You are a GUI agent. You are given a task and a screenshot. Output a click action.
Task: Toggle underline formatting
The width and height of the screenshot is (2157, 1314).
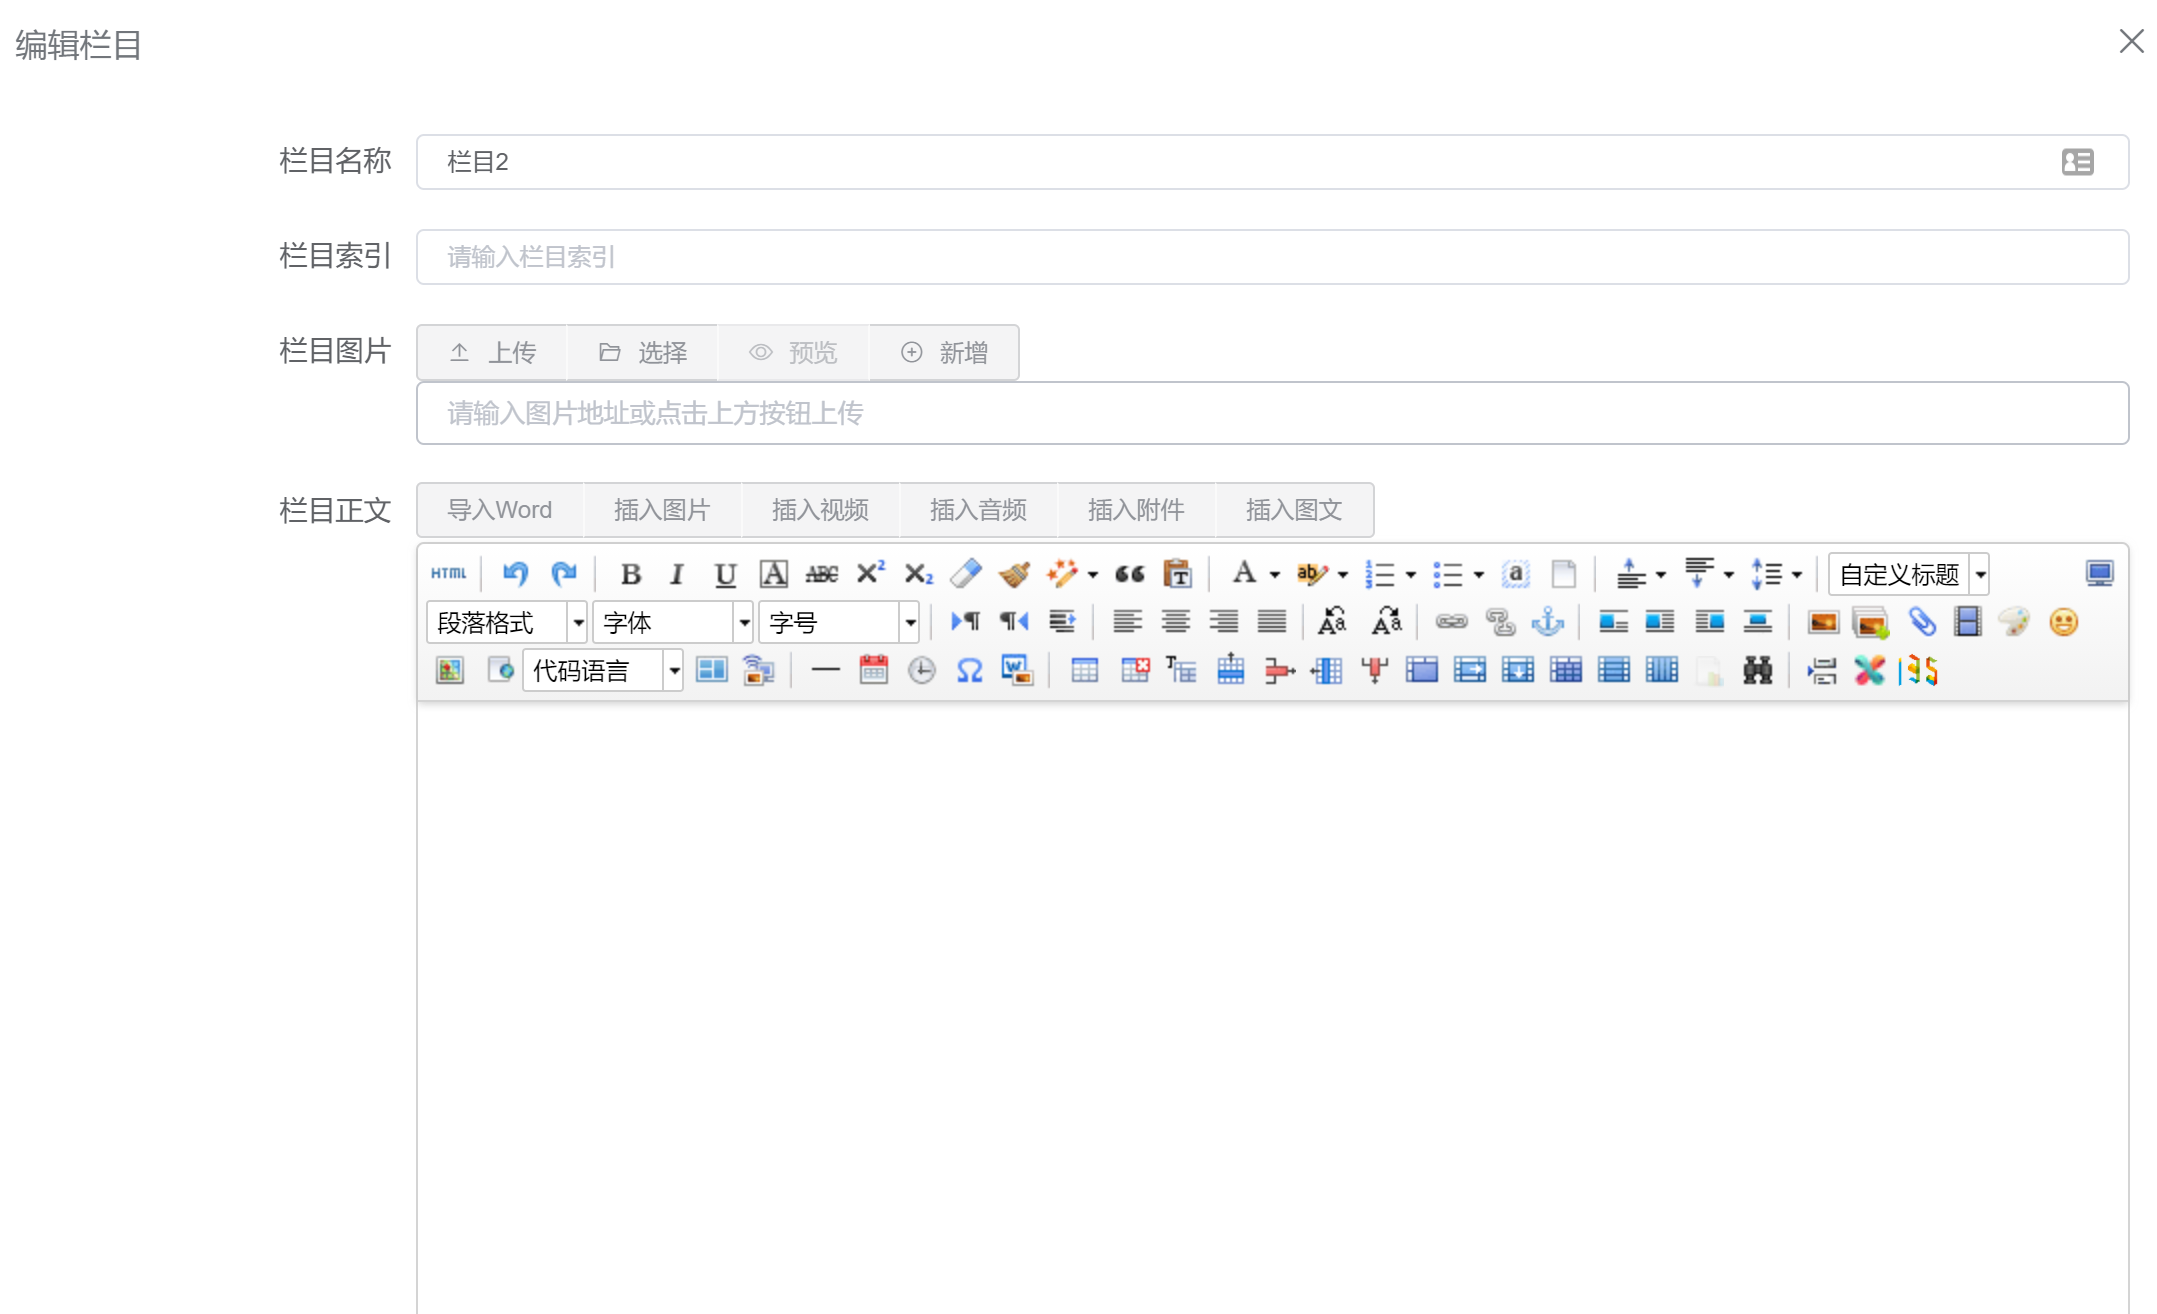[x=725, y=574]
